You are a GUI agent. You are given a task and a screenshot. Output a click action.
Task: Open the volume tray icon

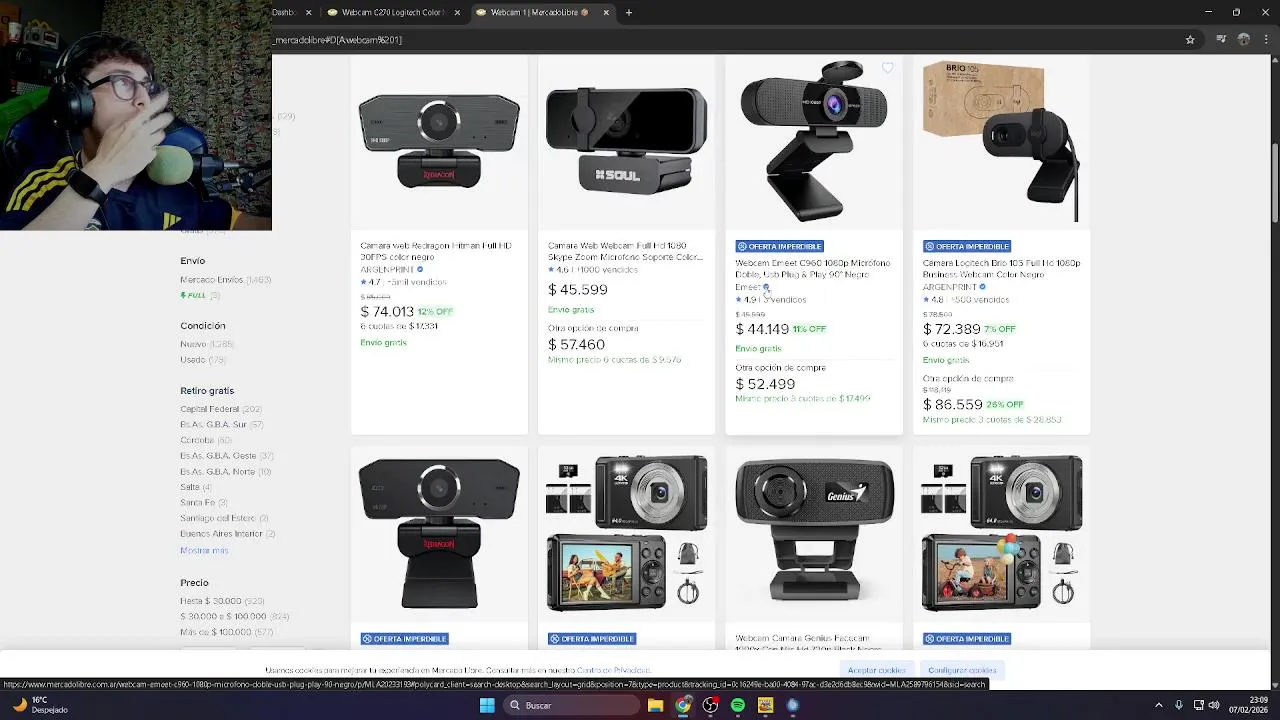point(1214,706)
